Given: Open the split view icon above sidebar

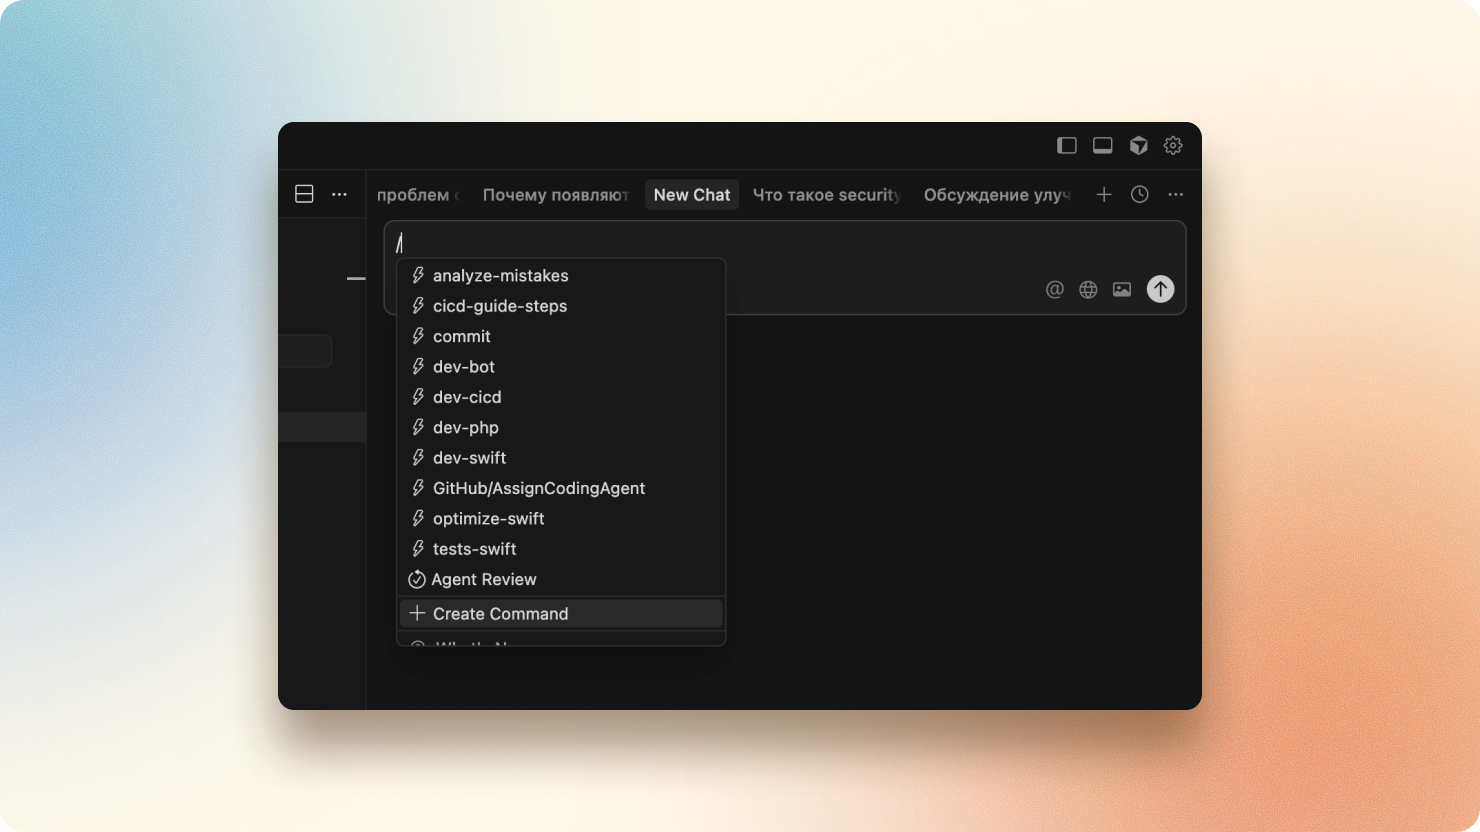Looking at the screenshot, I should 304,193.
